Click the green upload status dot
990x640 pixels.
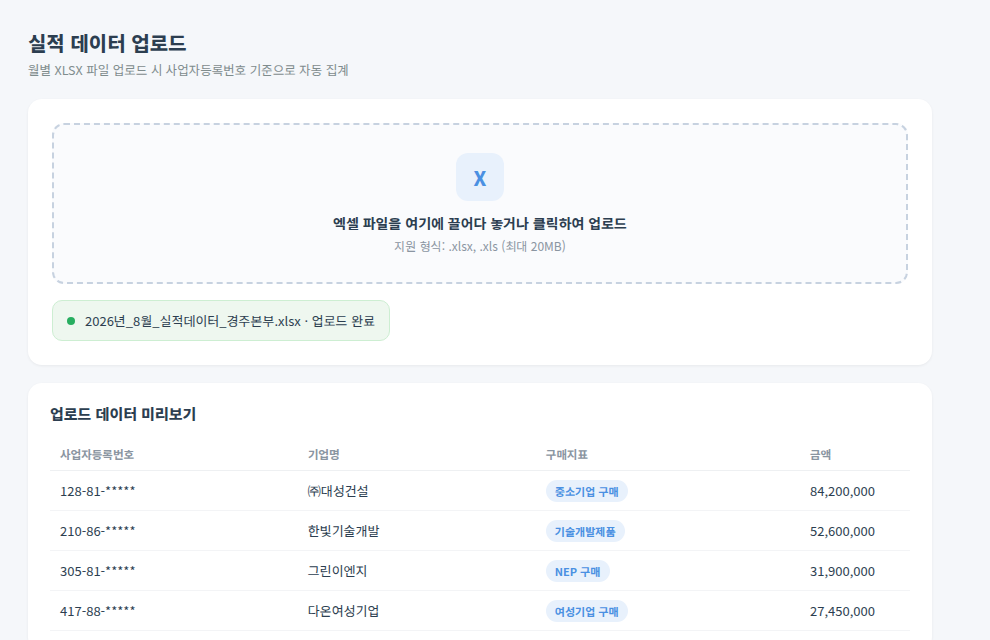coord(71,321)
